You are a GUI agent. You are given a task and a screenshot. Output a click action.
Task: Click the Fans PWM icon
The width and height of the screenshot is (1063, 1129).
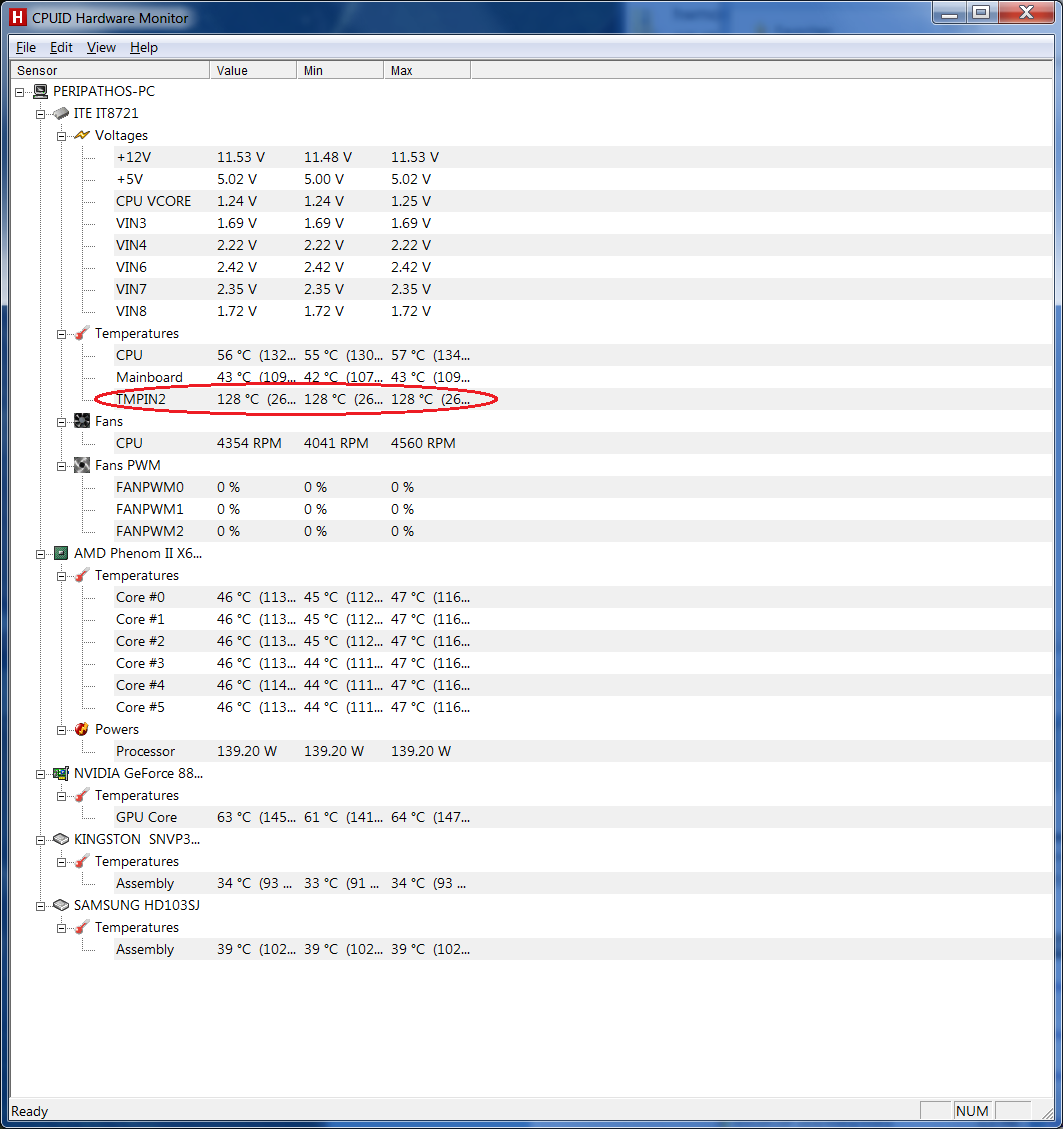[x=82, y=465]
